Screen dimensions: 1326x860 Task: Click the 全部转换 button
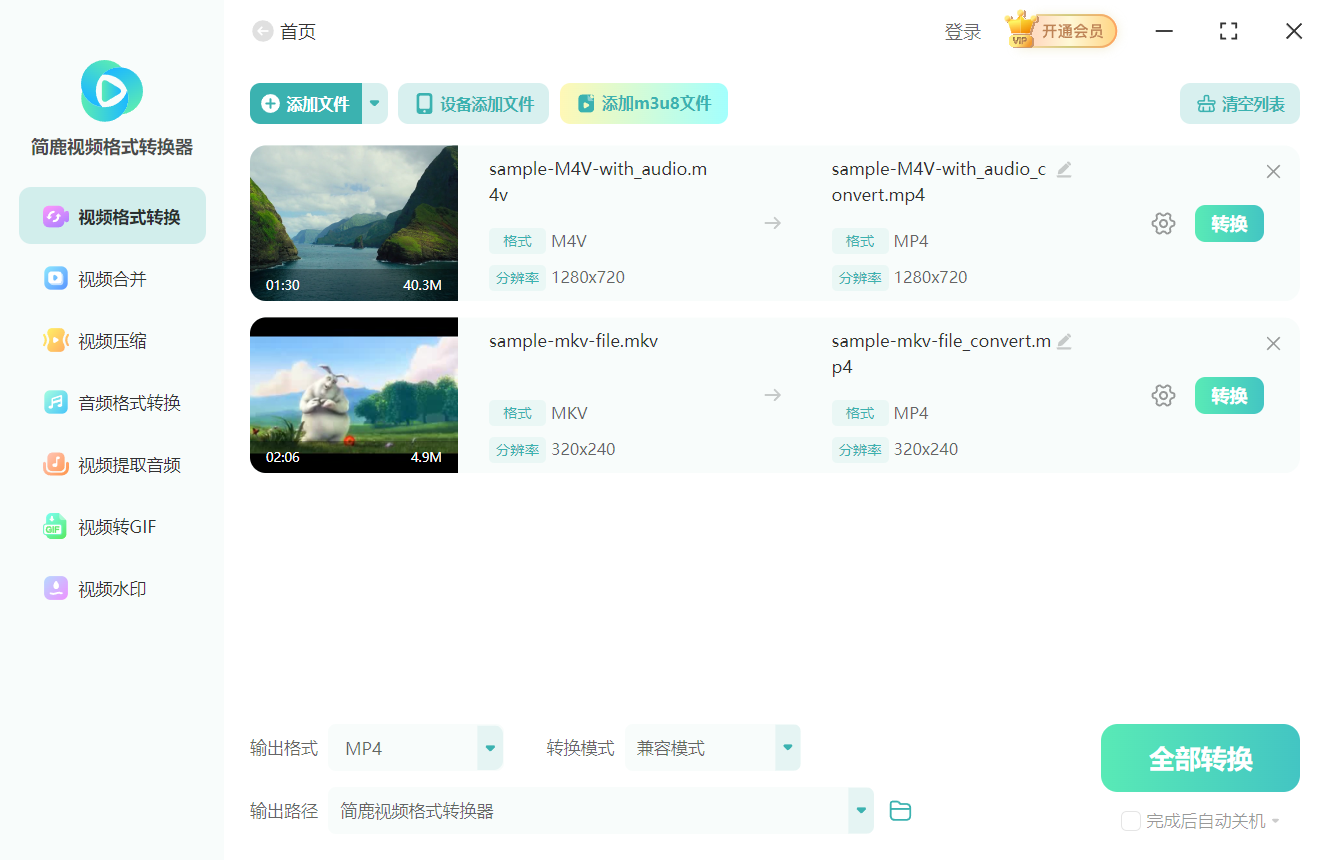click(x=1200, y=758)
